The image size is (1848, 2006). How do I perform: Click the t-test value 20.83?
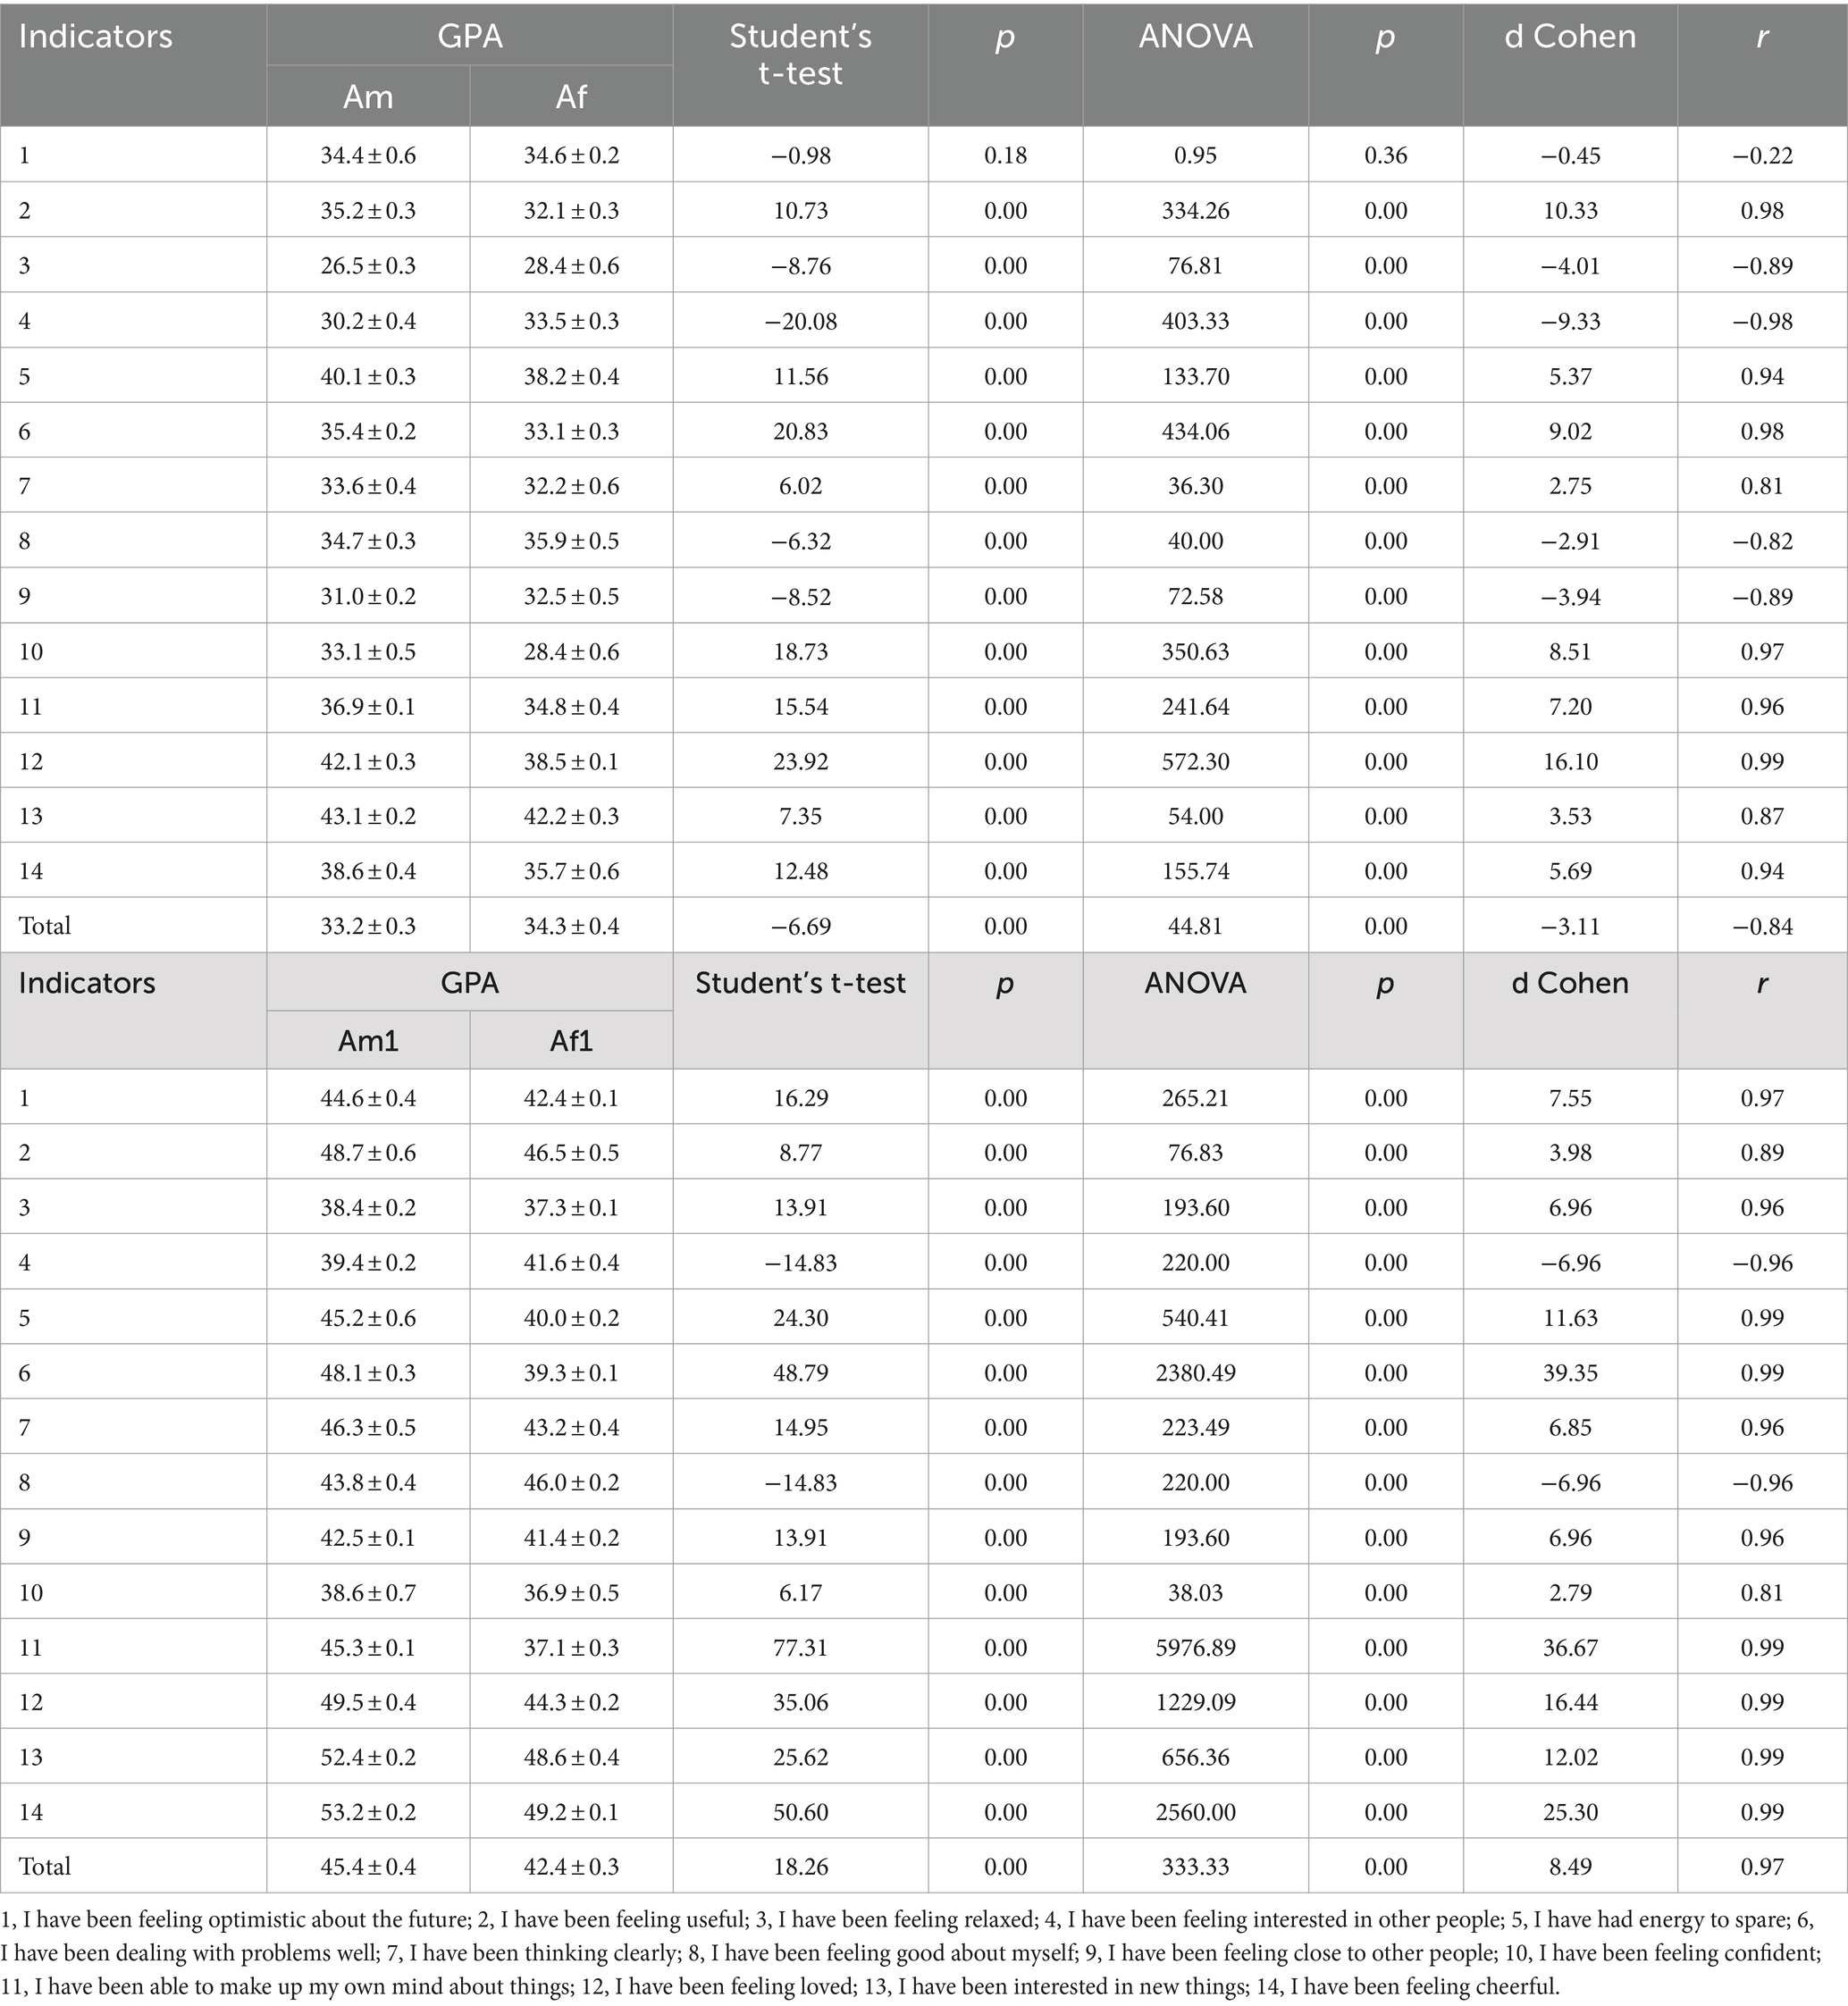[x=800, y=431]
